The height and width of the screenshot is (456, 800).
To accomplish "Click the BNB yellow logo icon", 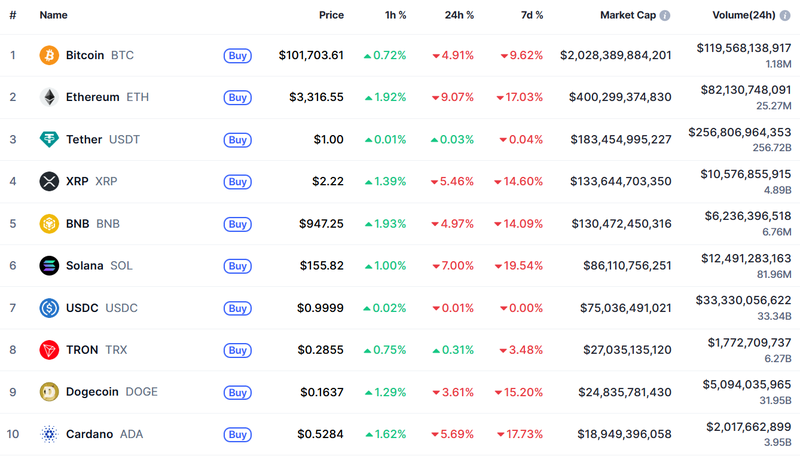I will [49, 223].
